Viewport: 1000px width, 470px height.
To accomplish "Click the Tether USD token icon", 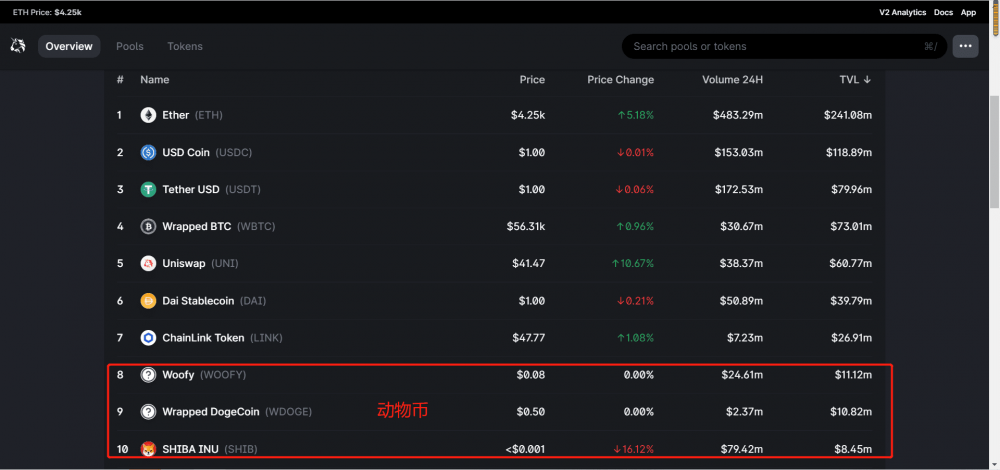I will point(148,190).
